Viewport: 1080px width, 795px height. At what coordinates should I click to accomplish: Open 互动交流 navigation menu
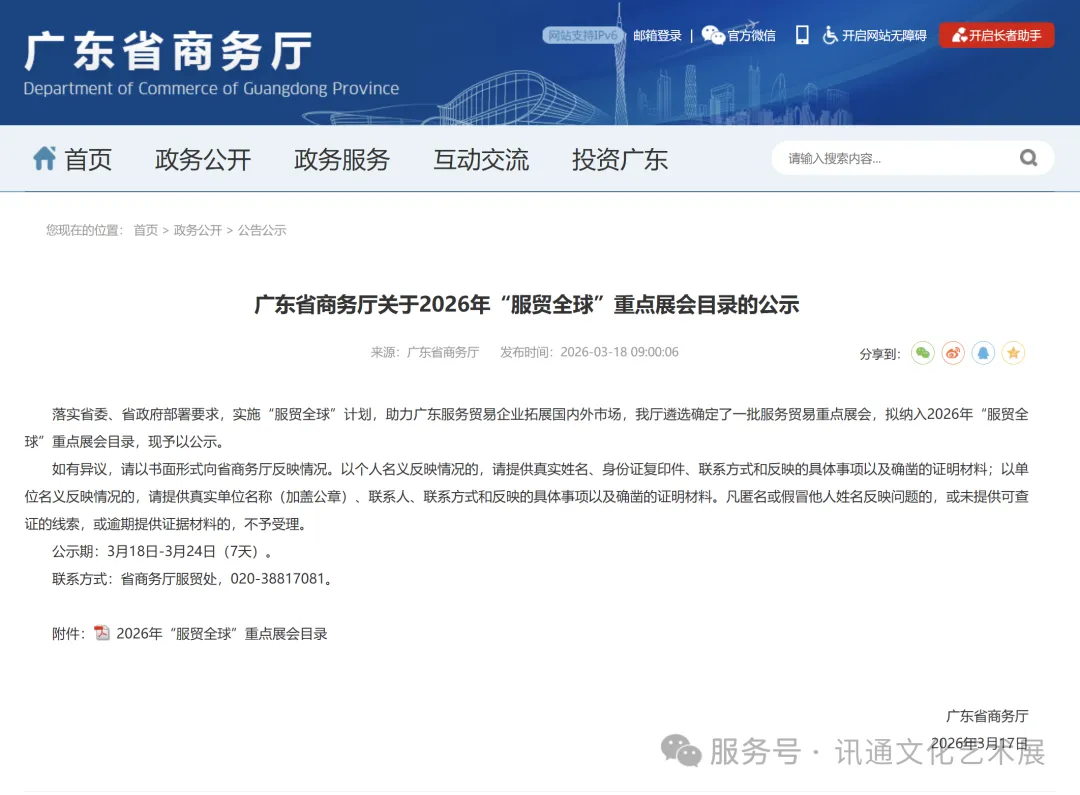pyautogui.click(x=481, y=159)
